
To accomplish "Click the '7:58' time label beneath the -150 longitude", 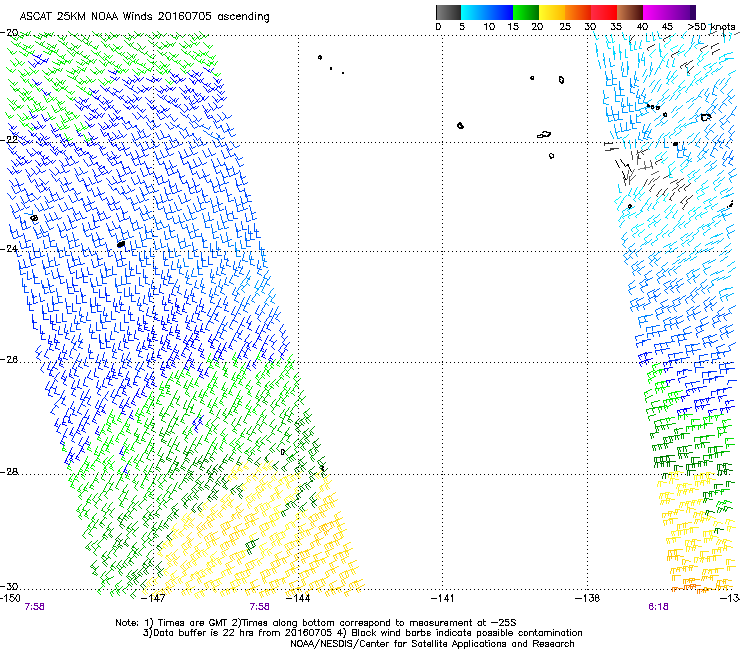I will pyautogui.click(x=34, y=607).
